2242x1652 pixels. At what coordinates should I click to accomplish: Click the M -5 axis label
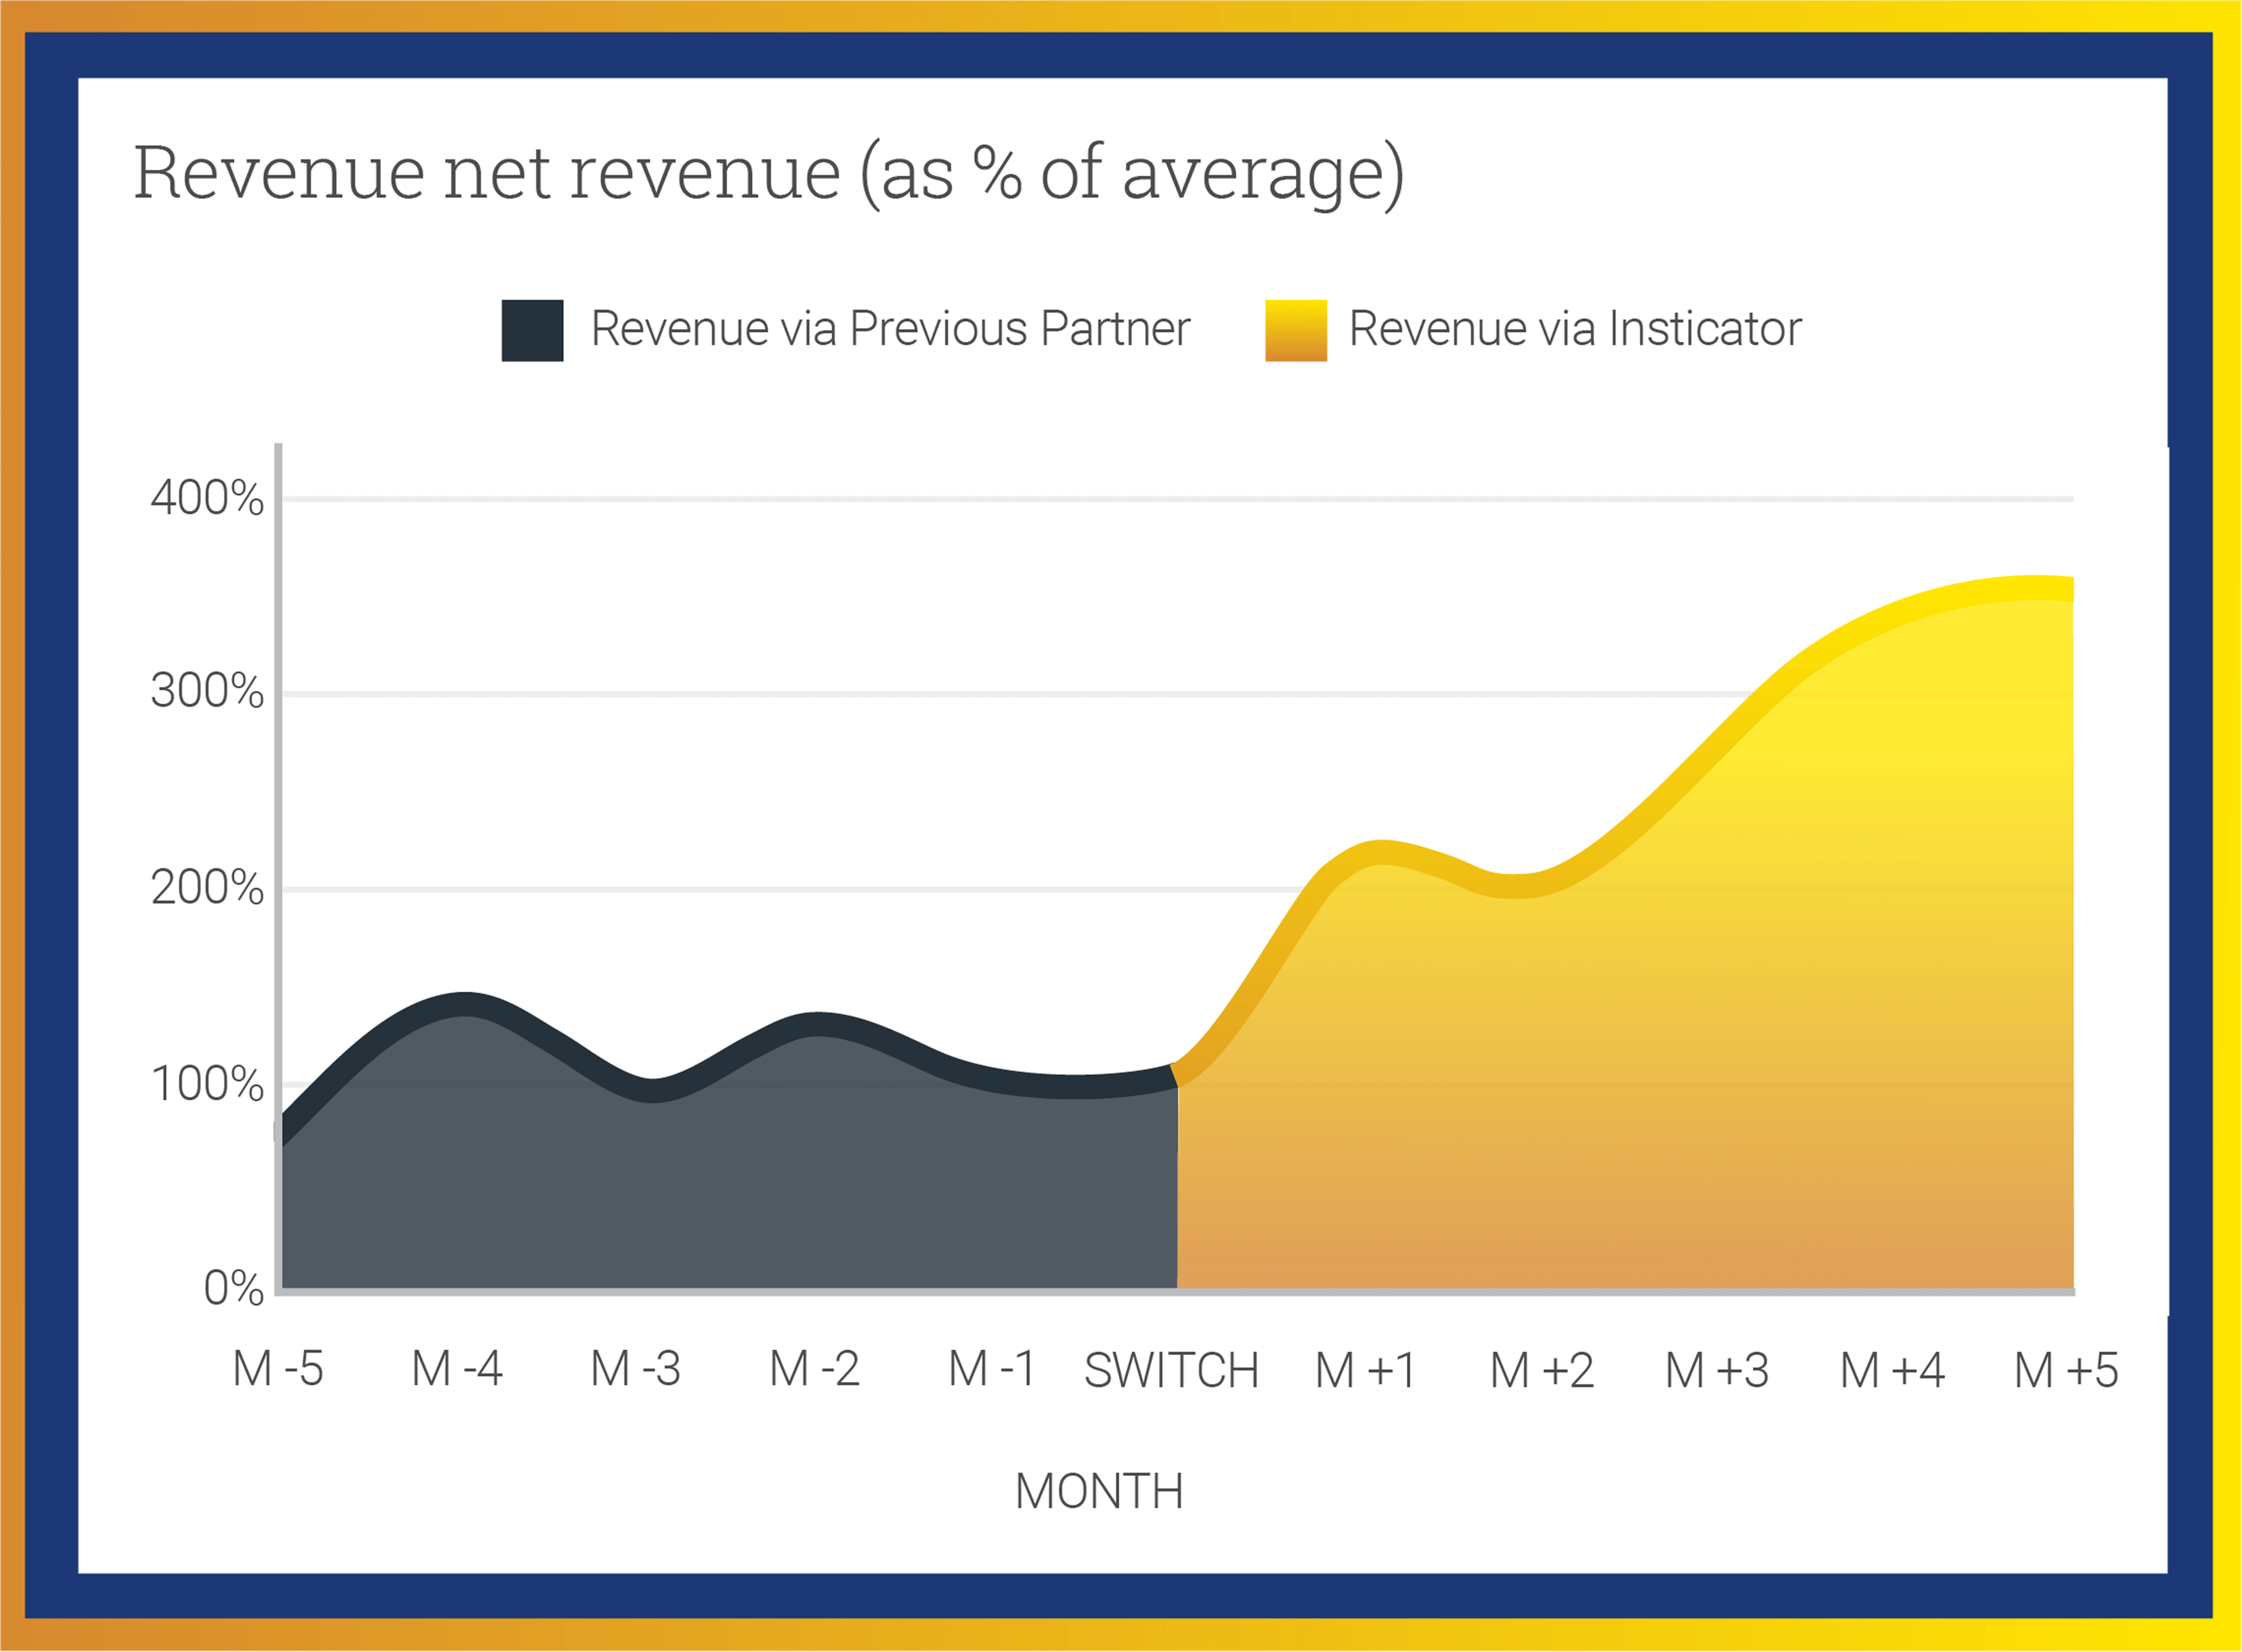[x=278, y=1368]
